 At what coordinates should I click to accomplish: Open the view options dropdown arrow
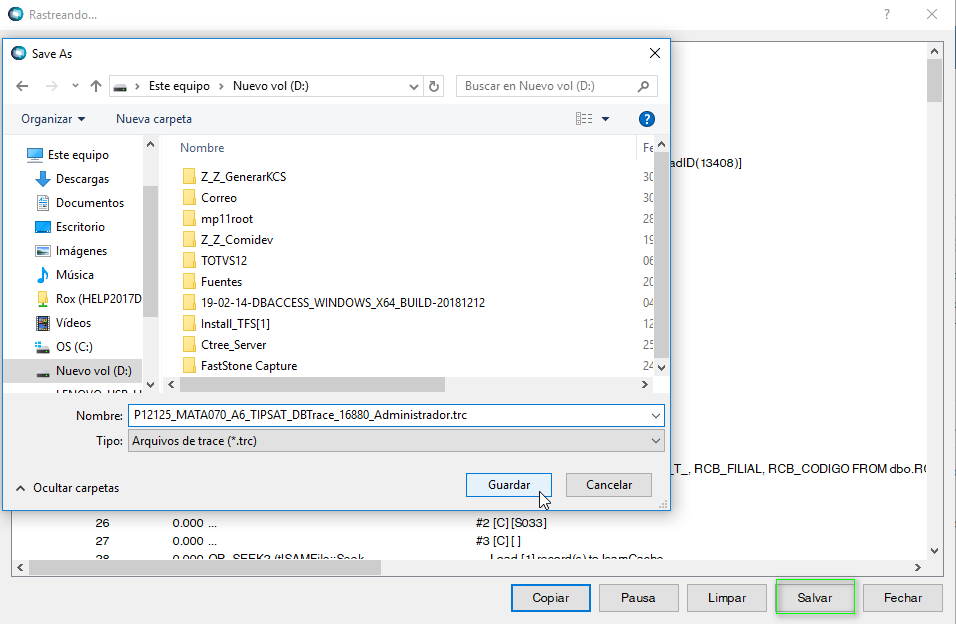605,119
